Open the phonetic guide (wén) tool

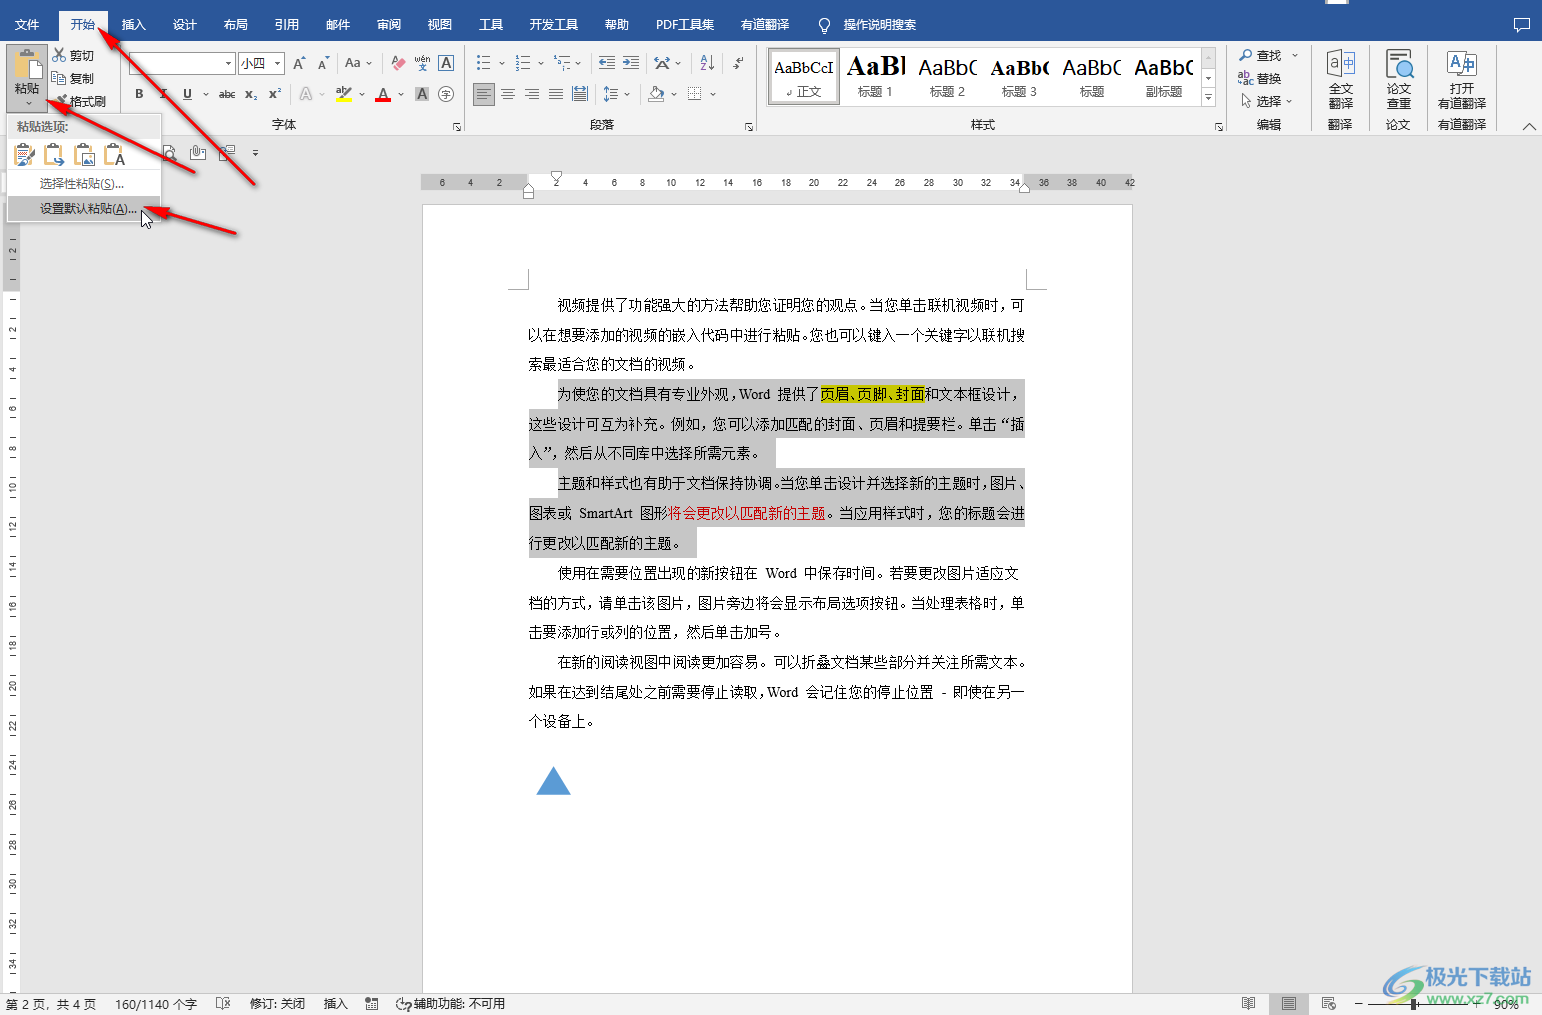422,63
